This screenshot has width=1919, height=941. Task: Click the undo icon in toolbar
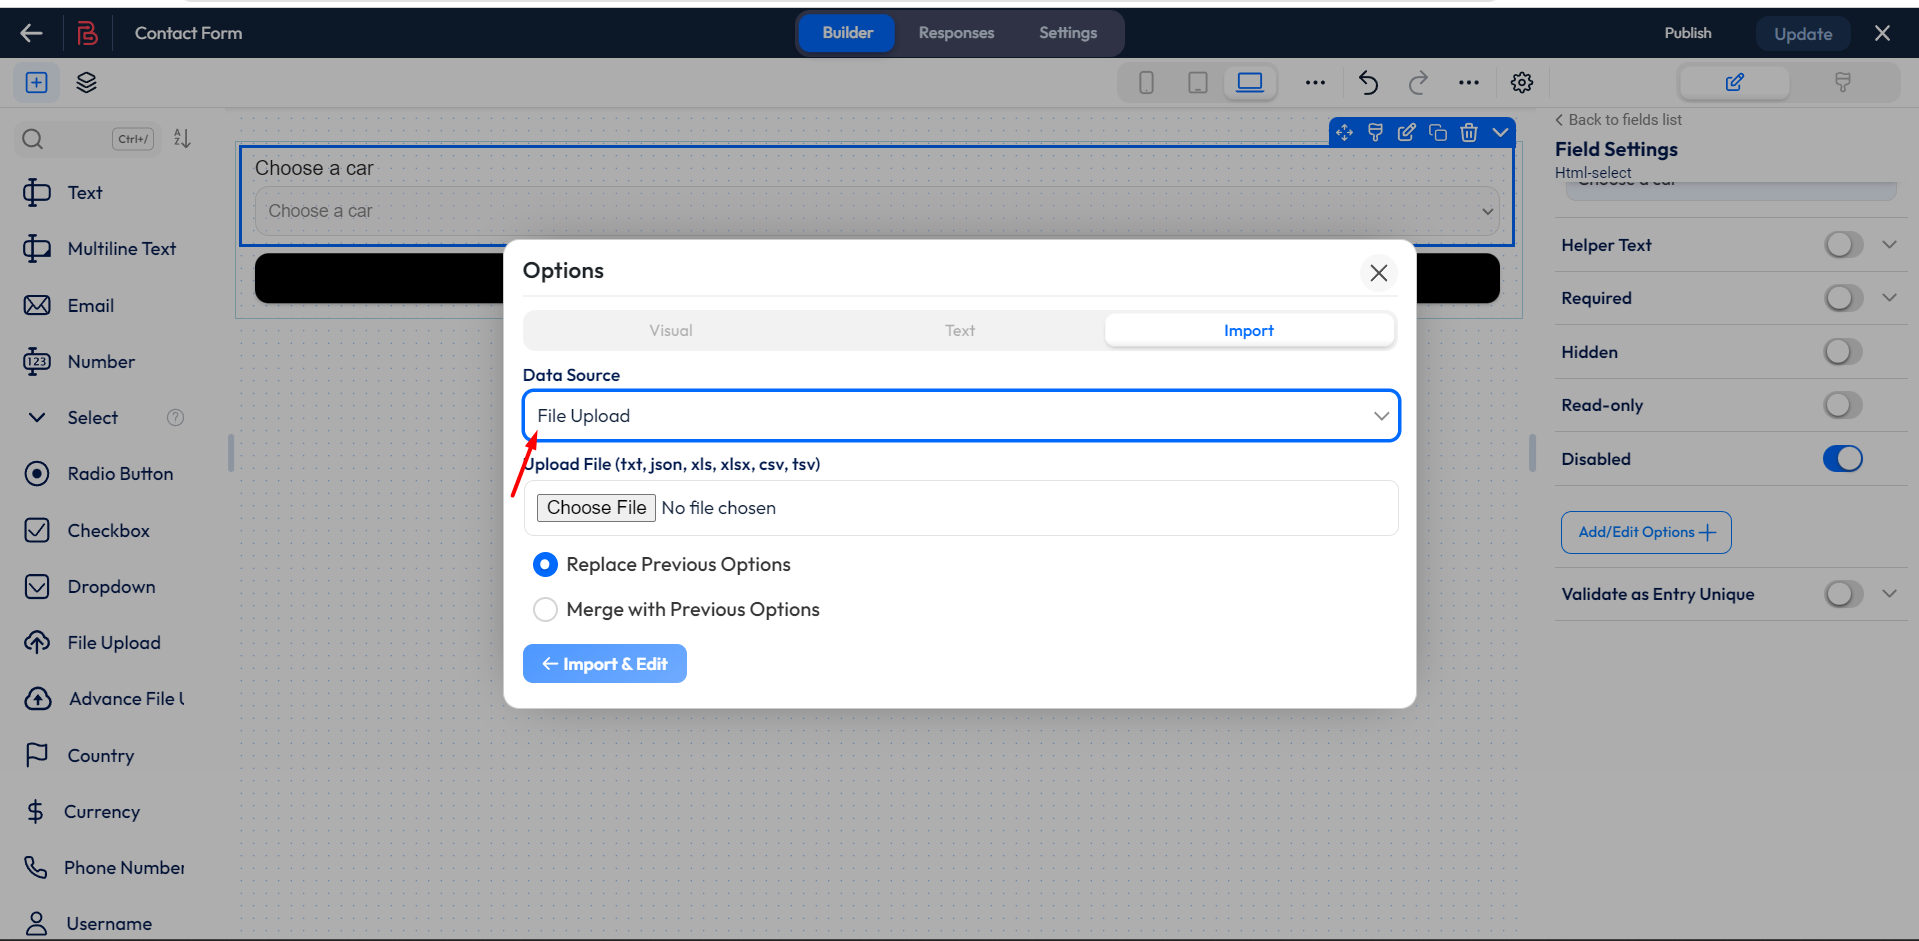(x=1367, y=82)
